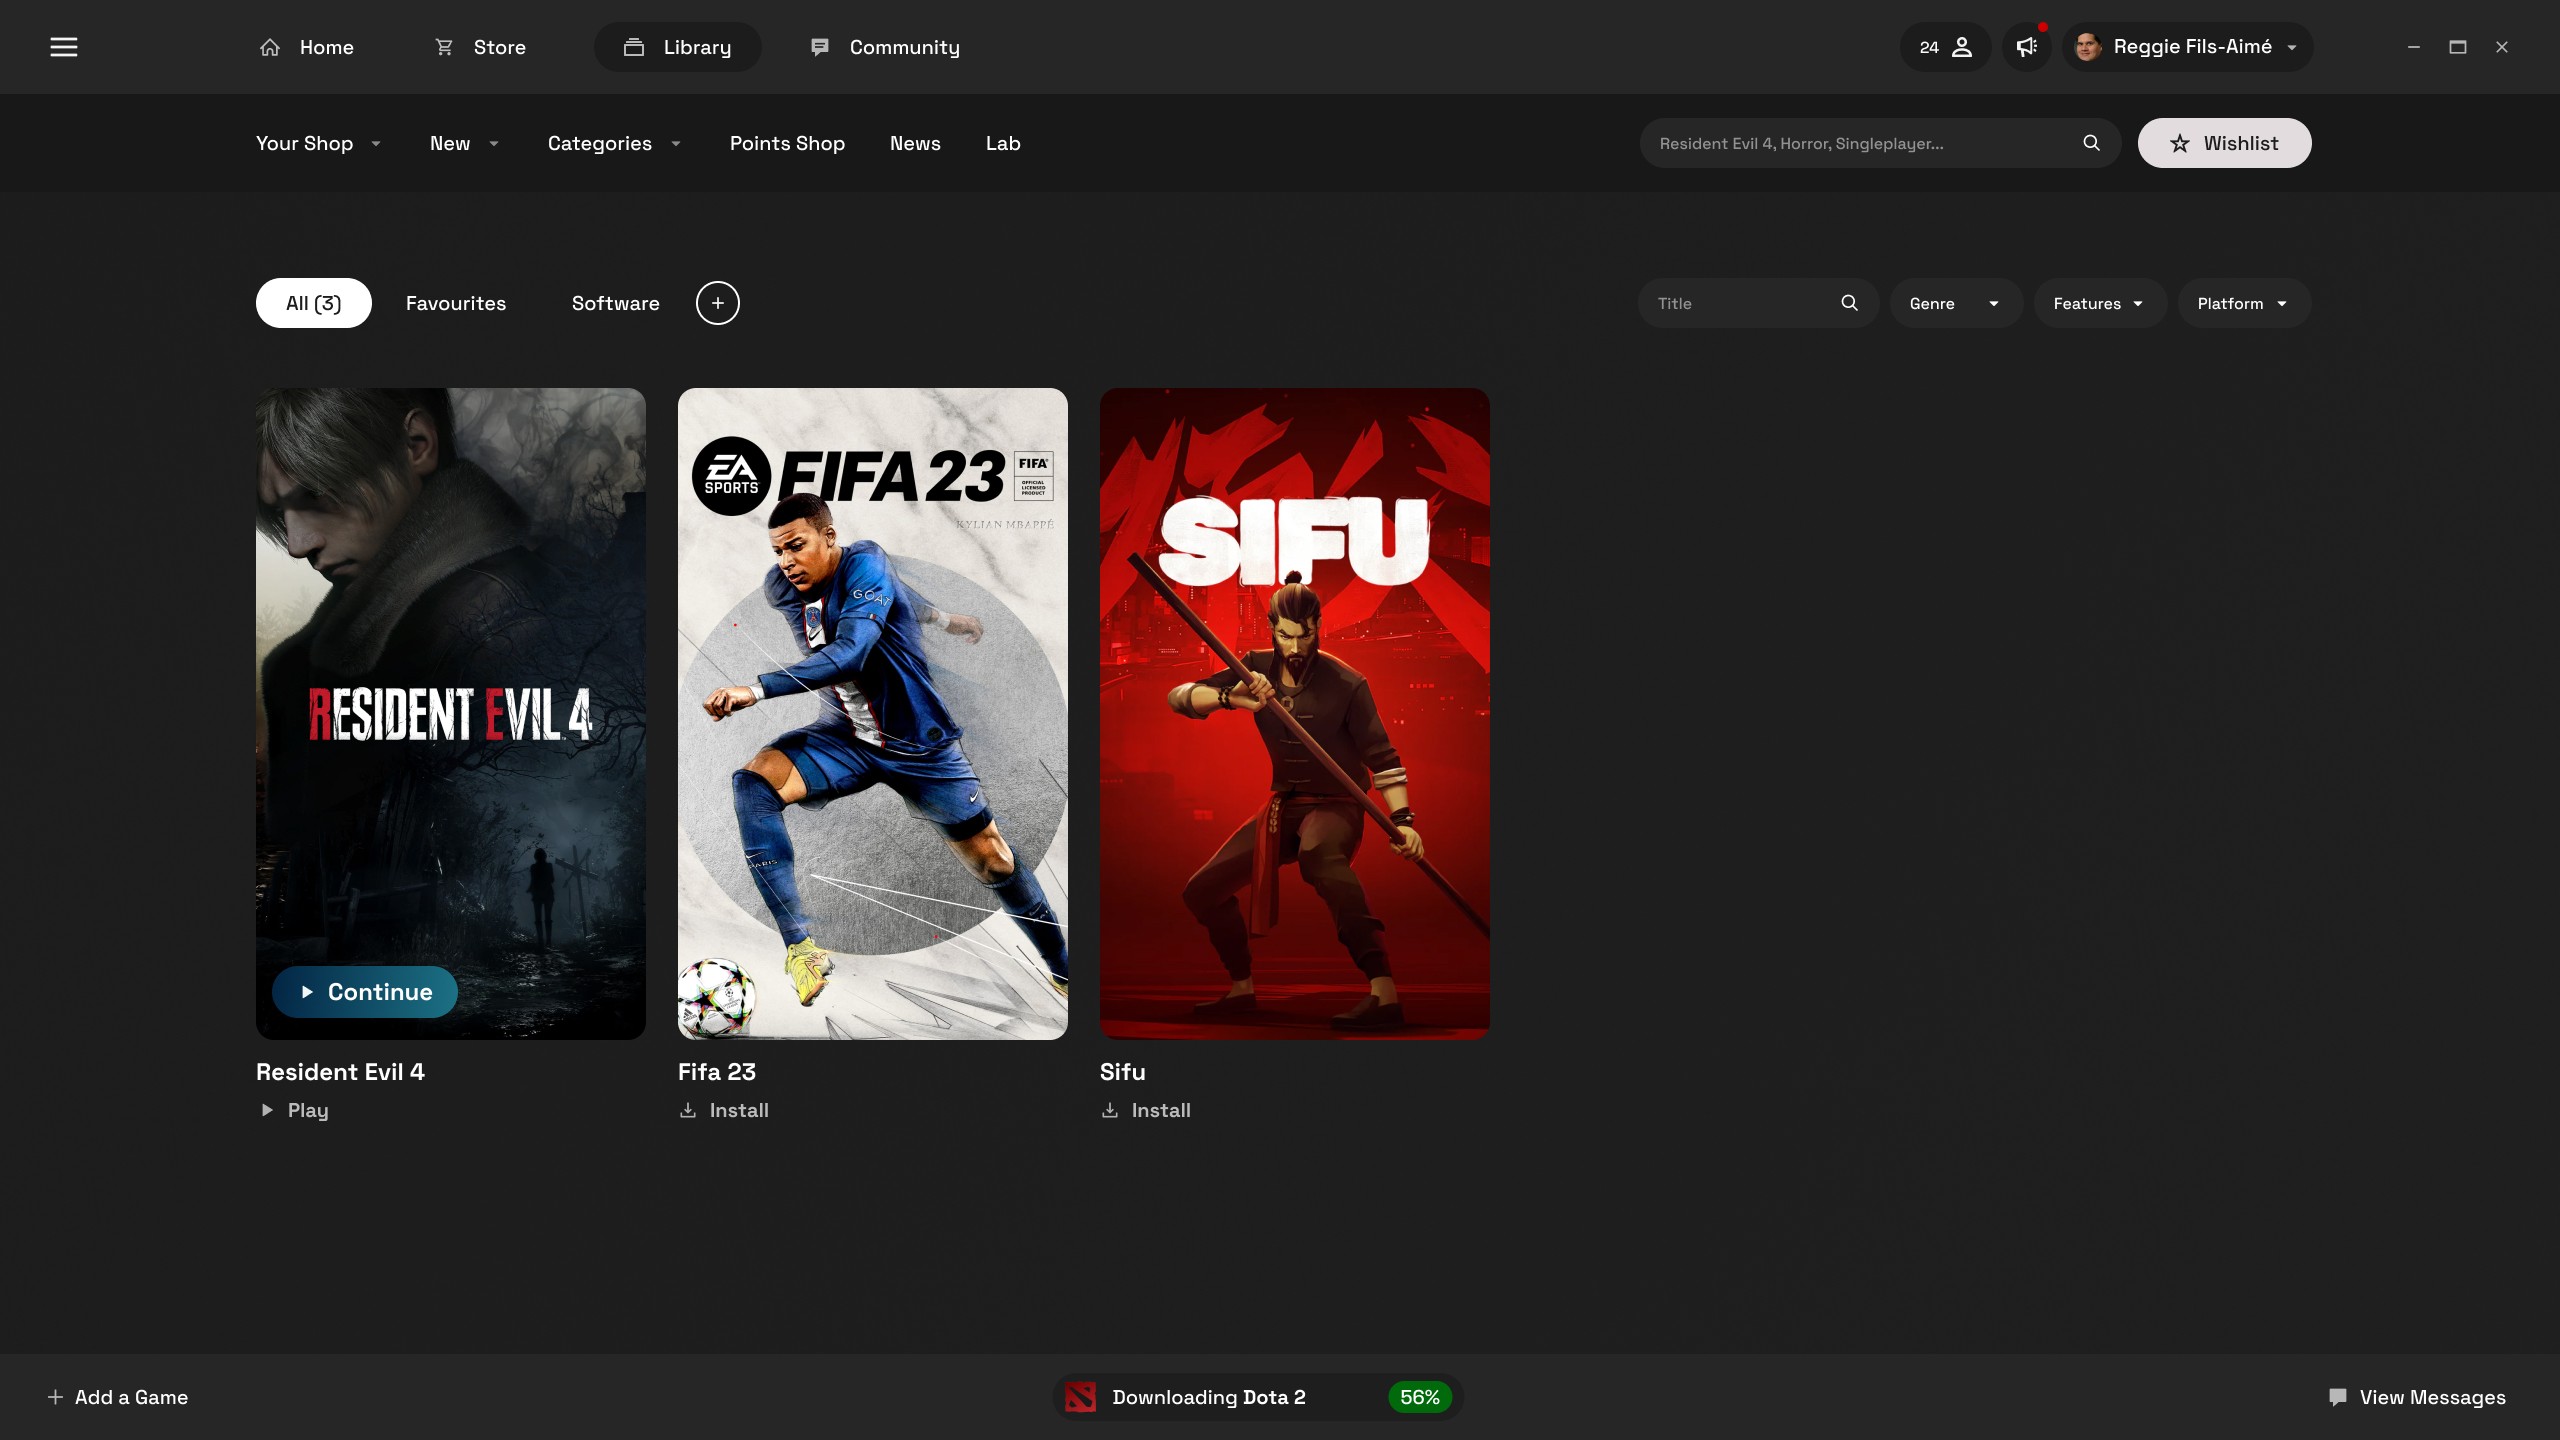
Task: Click the library Title search icon
Action: coord(1849,303)
